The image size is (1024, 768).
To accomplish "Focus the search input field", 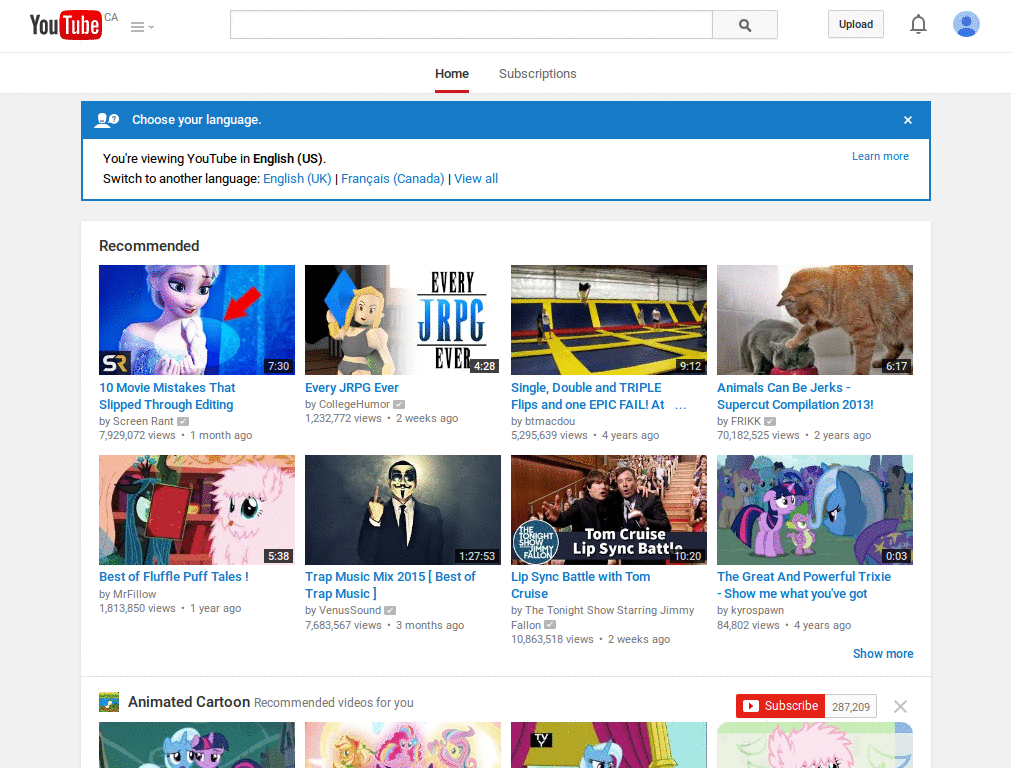I will pos(471,25).
